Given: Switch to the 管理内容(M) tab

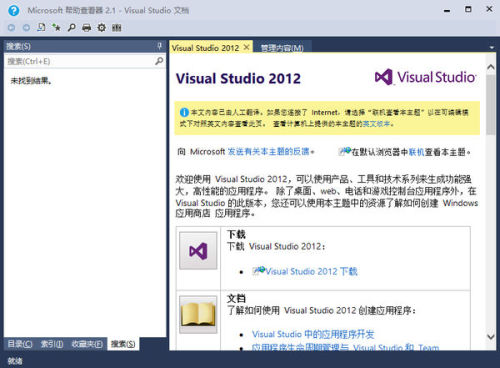Looking at the screenshot, I should 282,48.
